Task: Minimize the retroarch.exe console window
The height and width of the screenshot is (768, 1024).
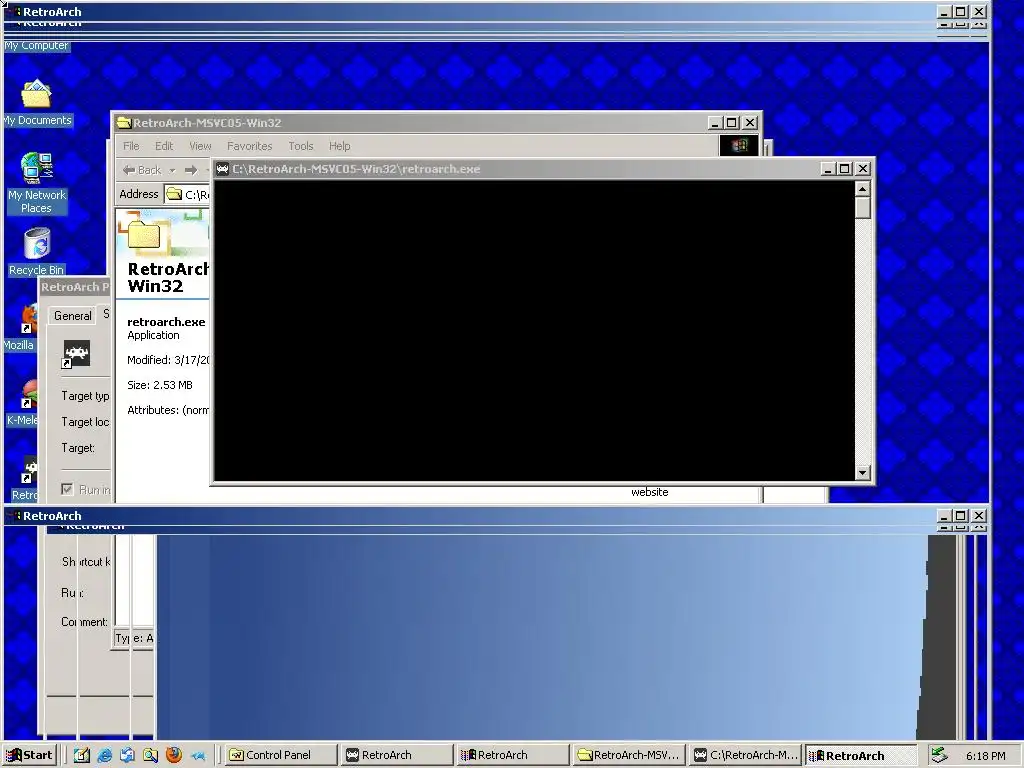Action: pos(828,168)
